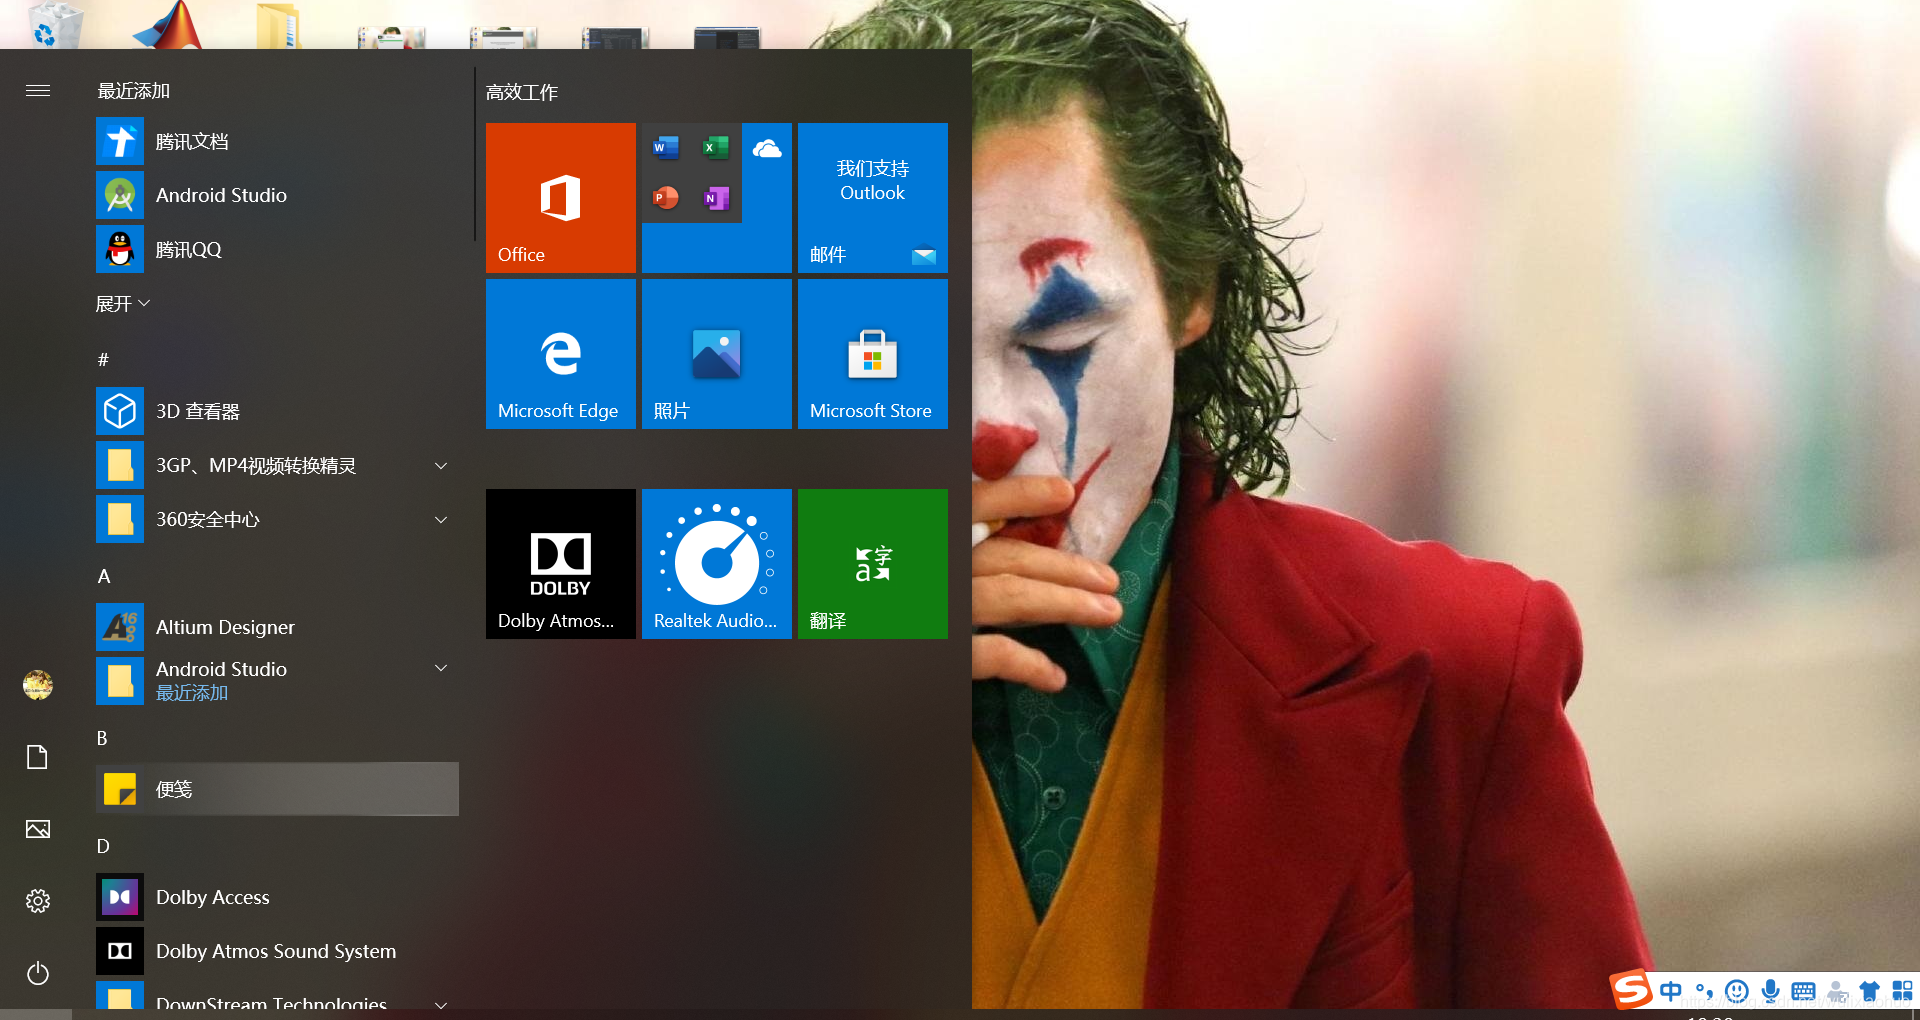
Task: Open OneNote from the Office apps tile
Action: click(716, 198)
